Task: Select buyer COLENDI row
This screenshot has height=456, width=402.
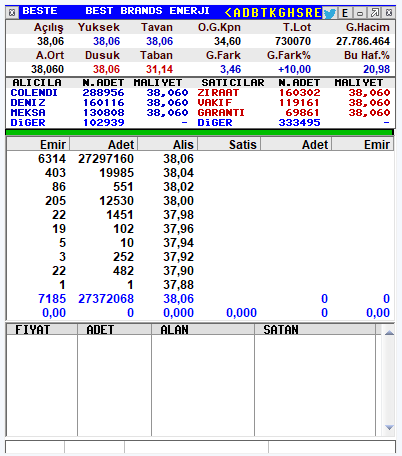Action: point(99,93)
